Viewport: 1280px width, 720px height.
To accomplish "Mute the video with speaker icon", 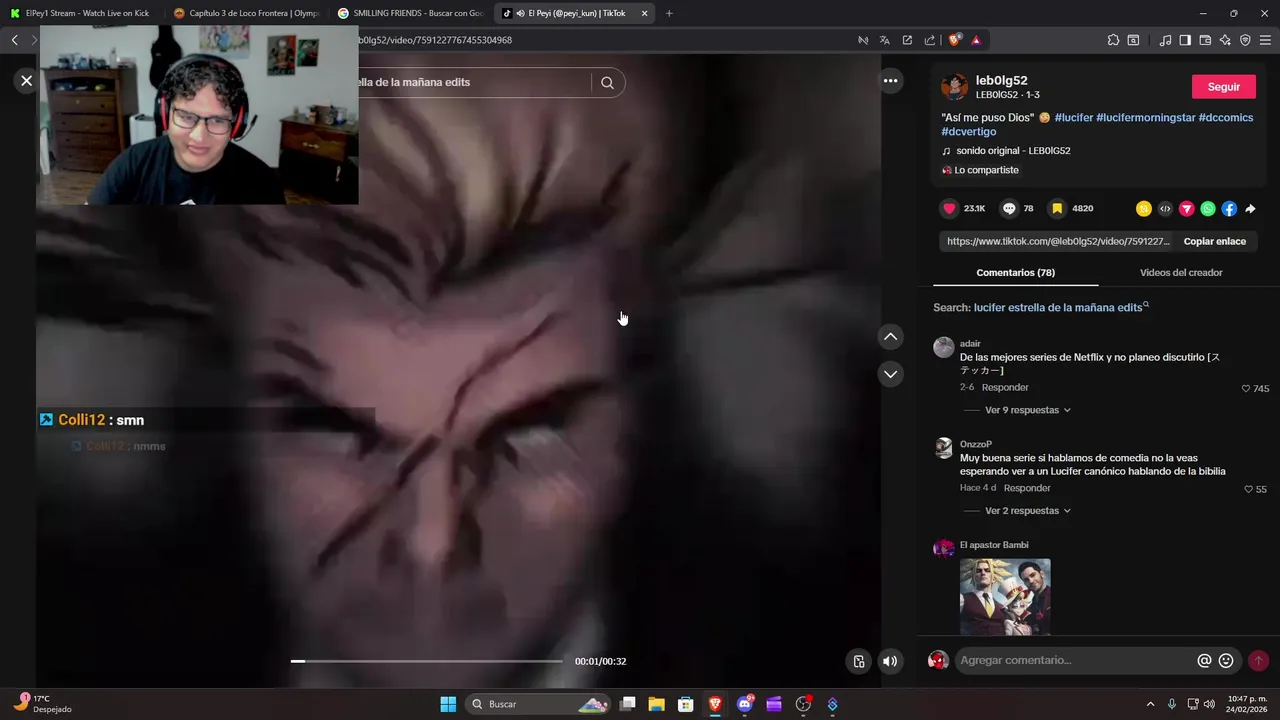I will [890, 661].
